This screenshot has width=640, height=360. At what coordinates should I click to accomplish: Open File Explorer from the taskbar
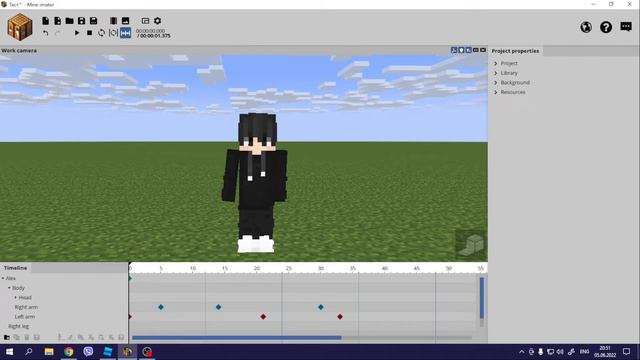pos(49,351)
